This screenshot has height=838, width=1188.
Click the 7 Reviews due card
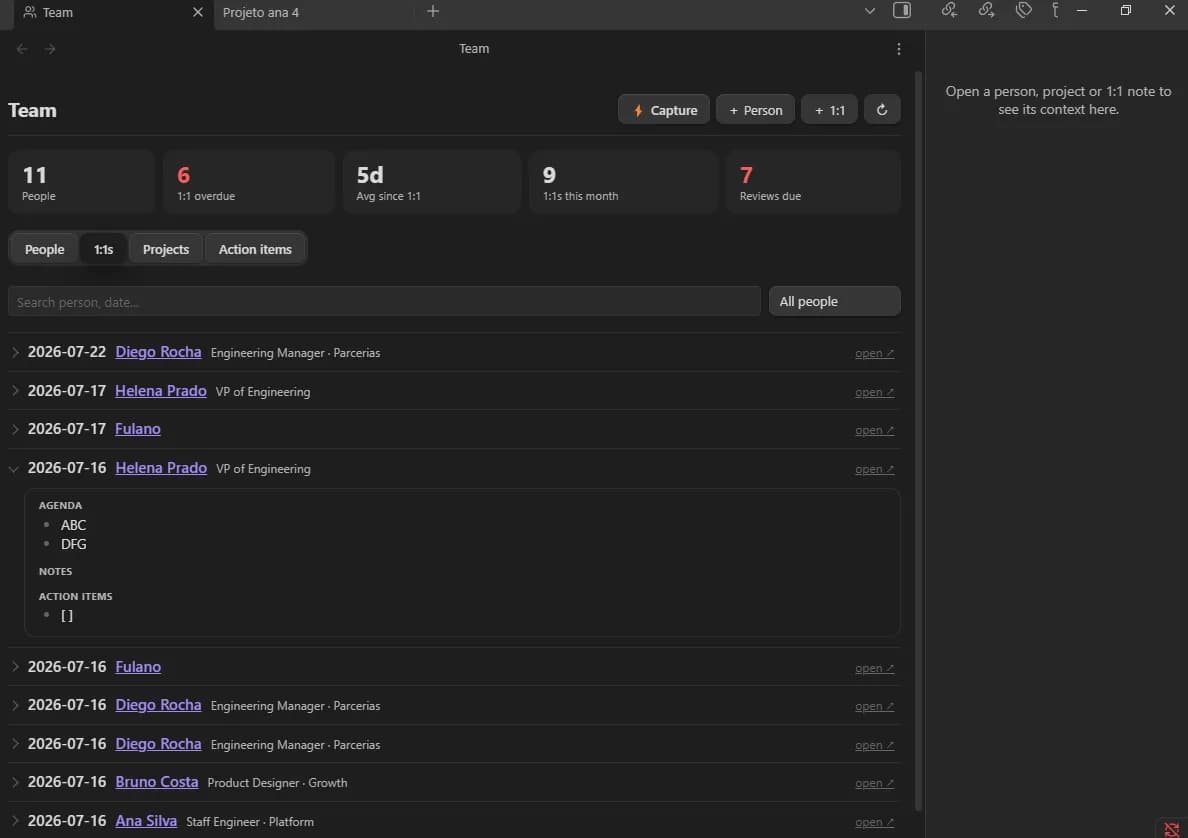(x=813, y=182)
